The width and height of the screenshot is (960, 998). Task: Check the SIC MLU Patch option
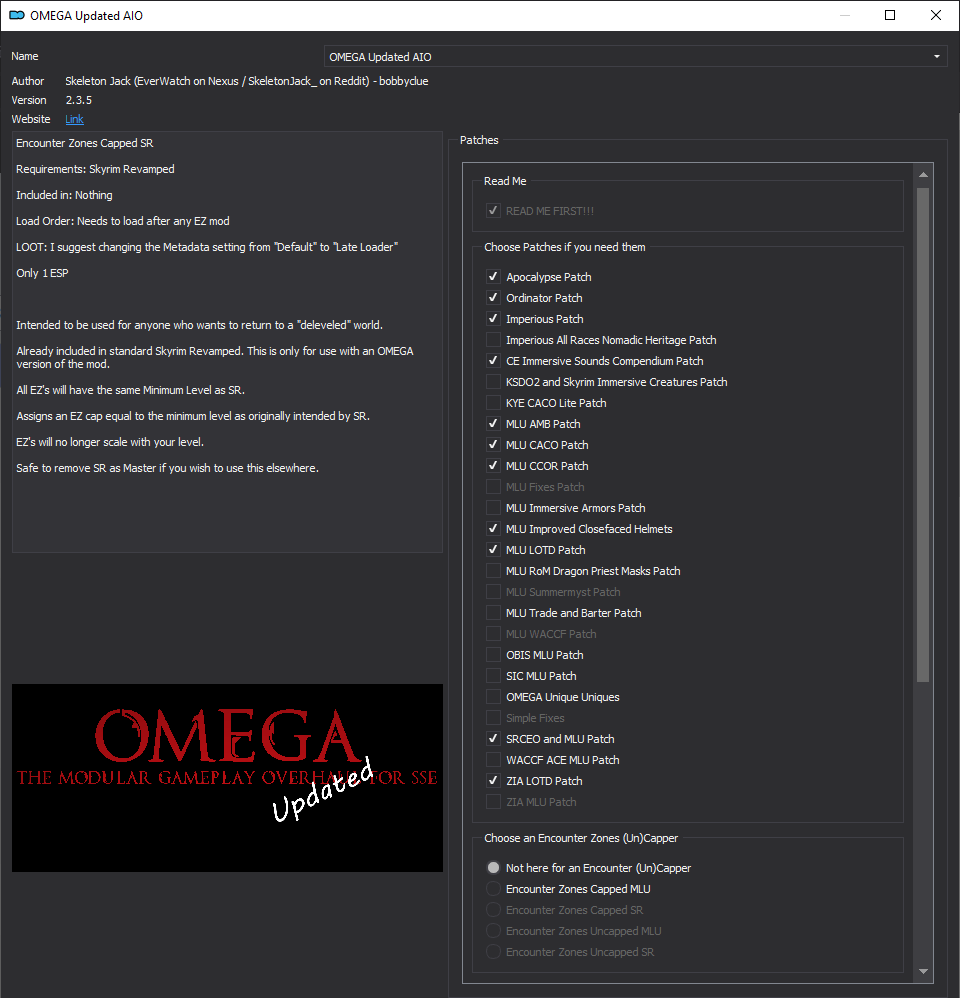pyautogui.click(x=493, y=676)
